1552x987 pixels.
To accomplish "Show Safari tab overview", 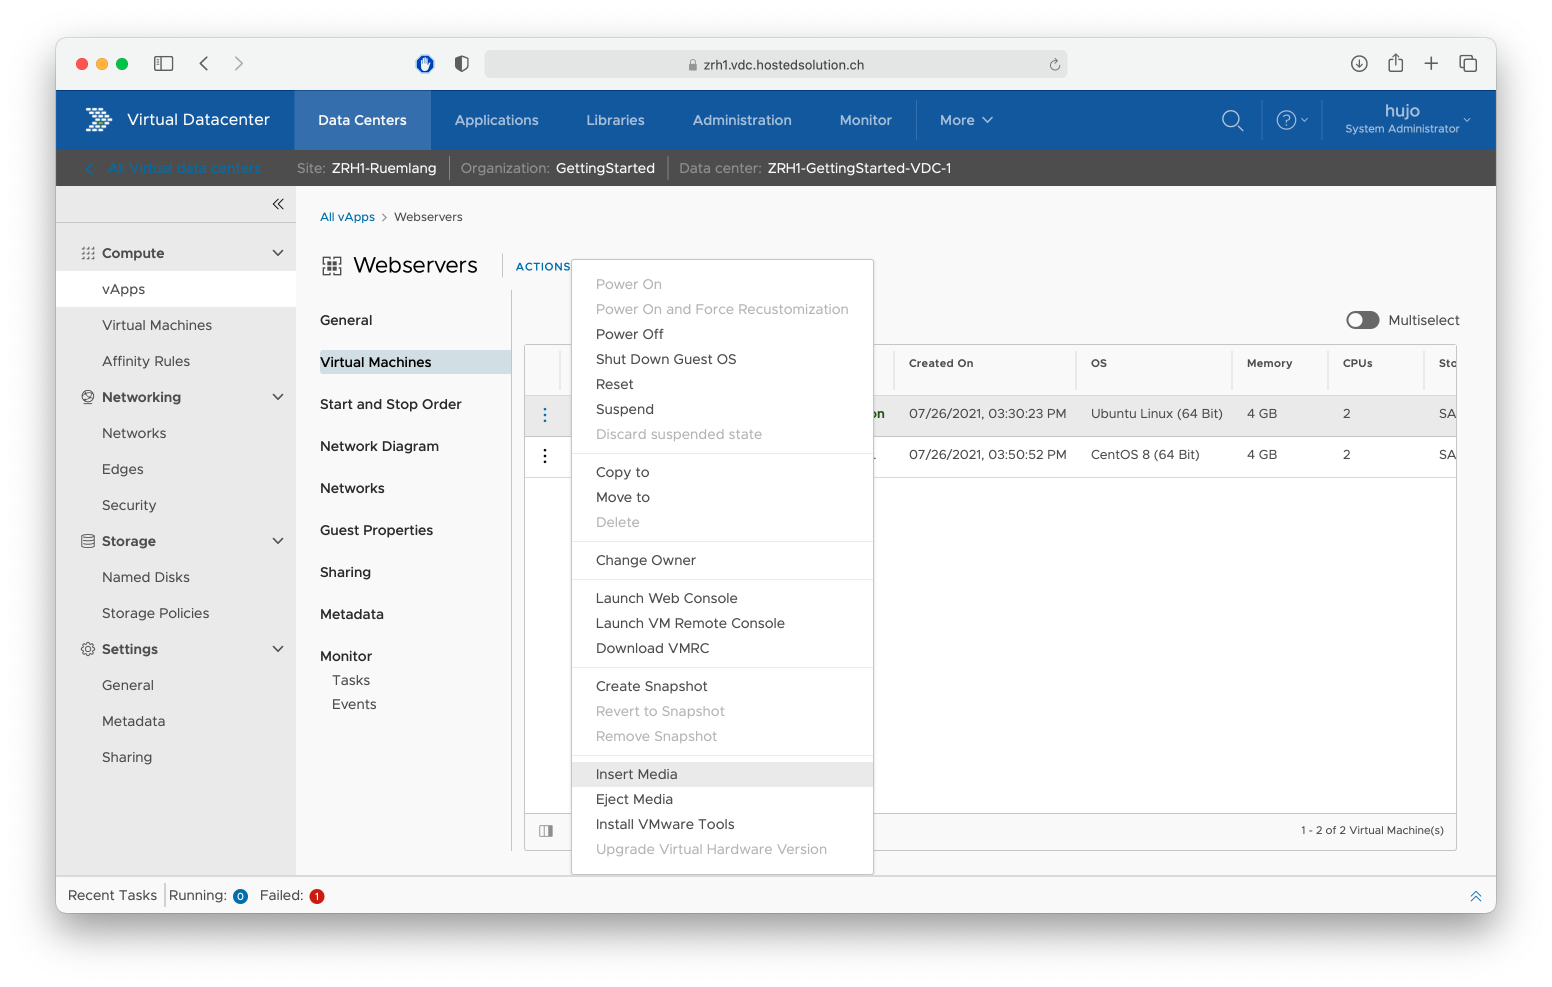I will pos(1468,64).
